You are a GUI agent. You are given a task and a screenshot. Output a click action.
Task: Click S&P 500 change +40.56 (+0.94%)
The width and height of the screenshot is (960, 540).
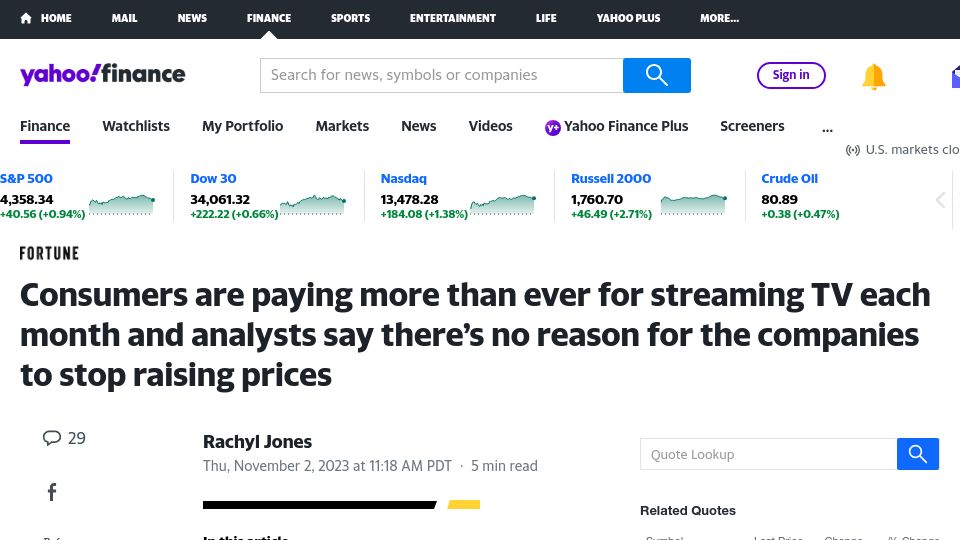pos(42,214)
